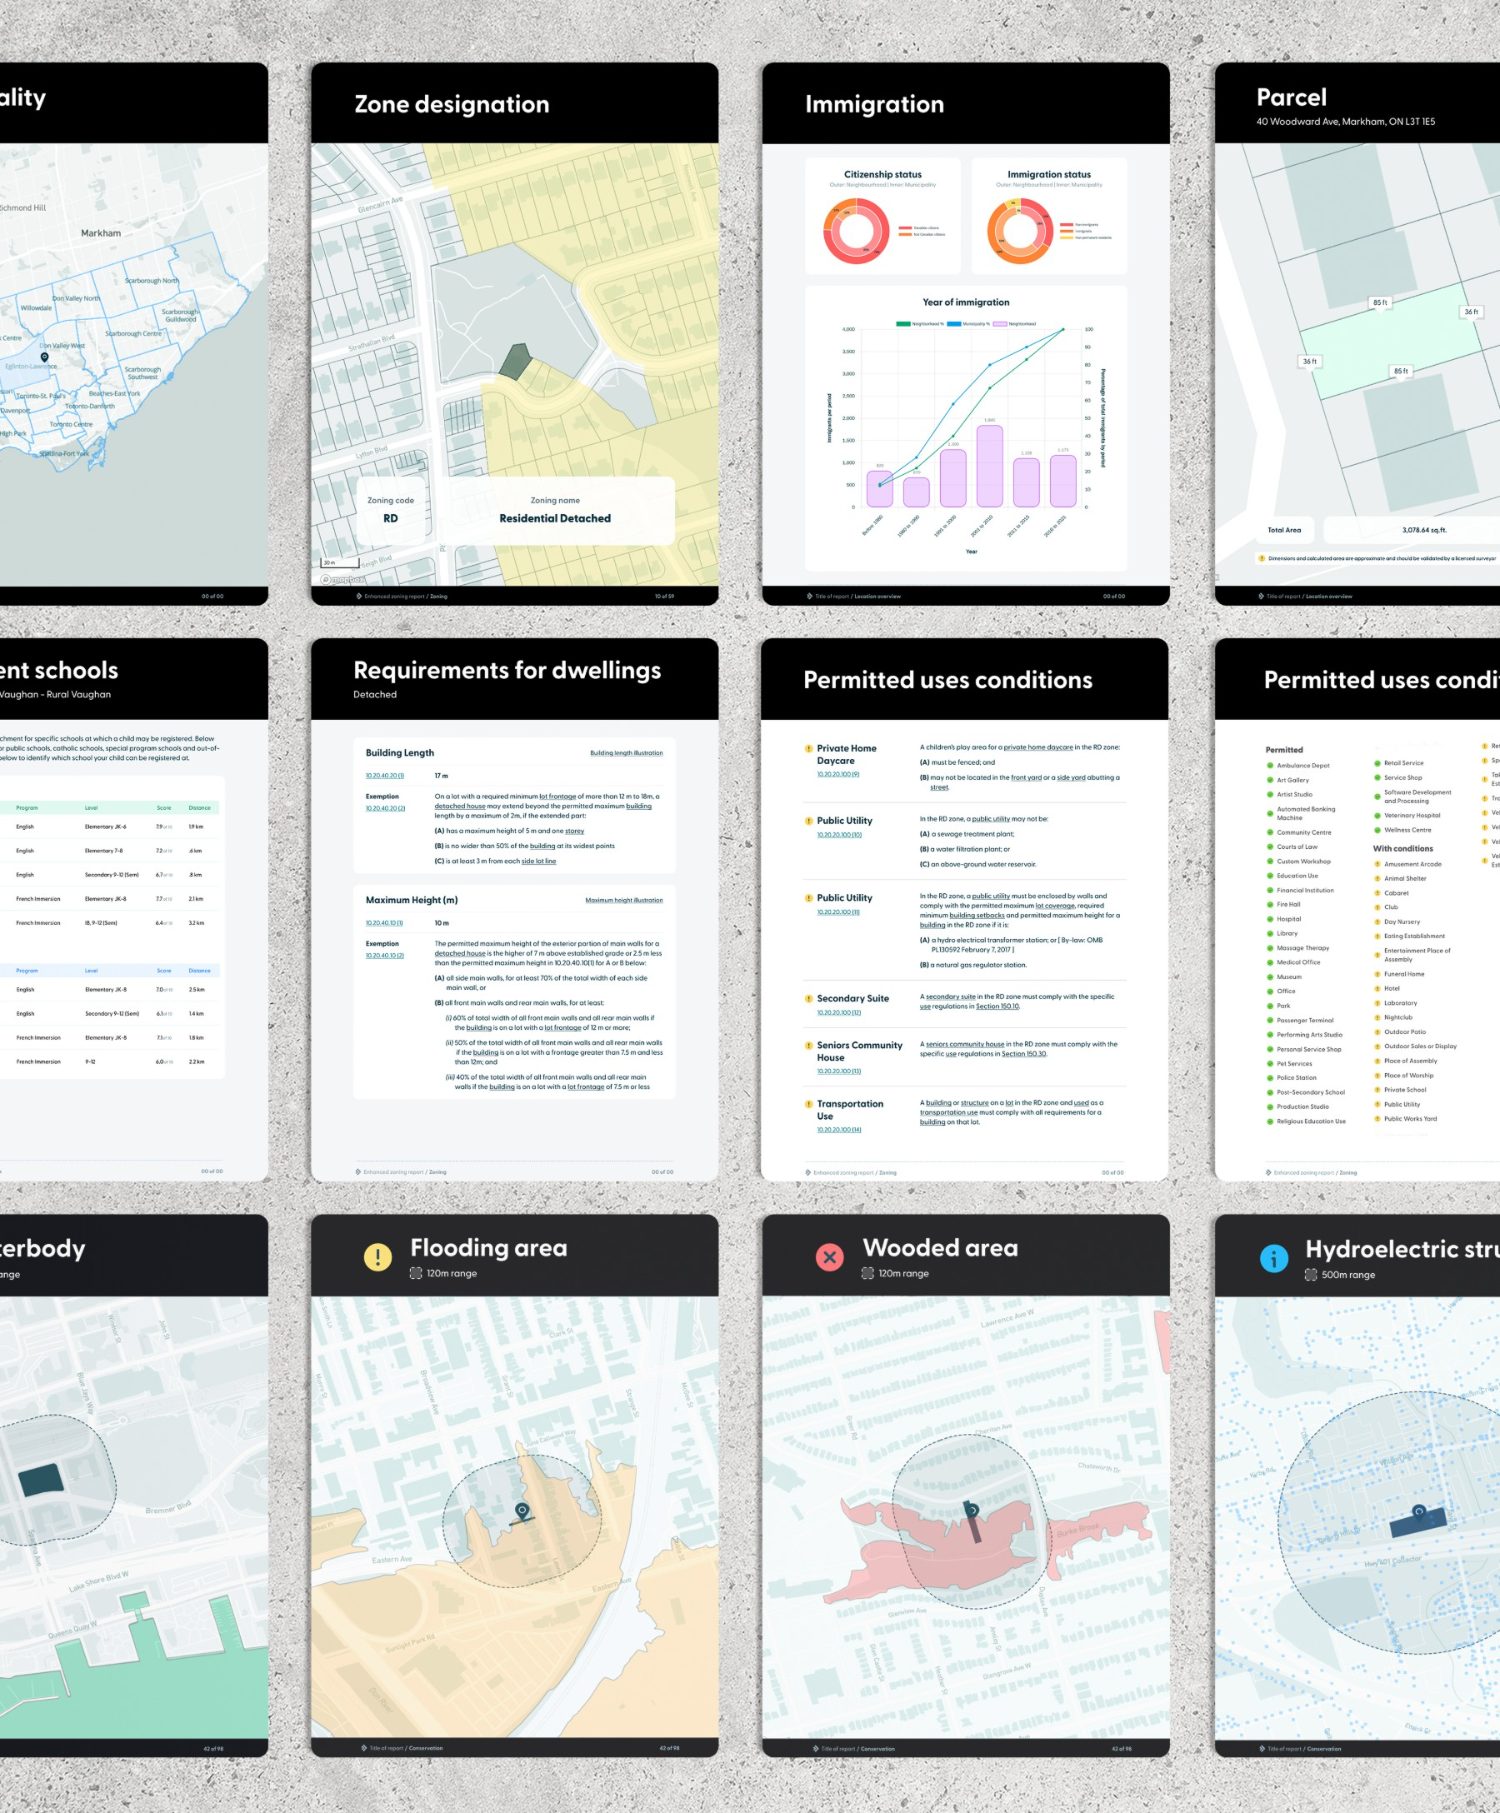The image size is (1500, 1813).
Task: Click the RD zoning code value
Action: [390, 518]
